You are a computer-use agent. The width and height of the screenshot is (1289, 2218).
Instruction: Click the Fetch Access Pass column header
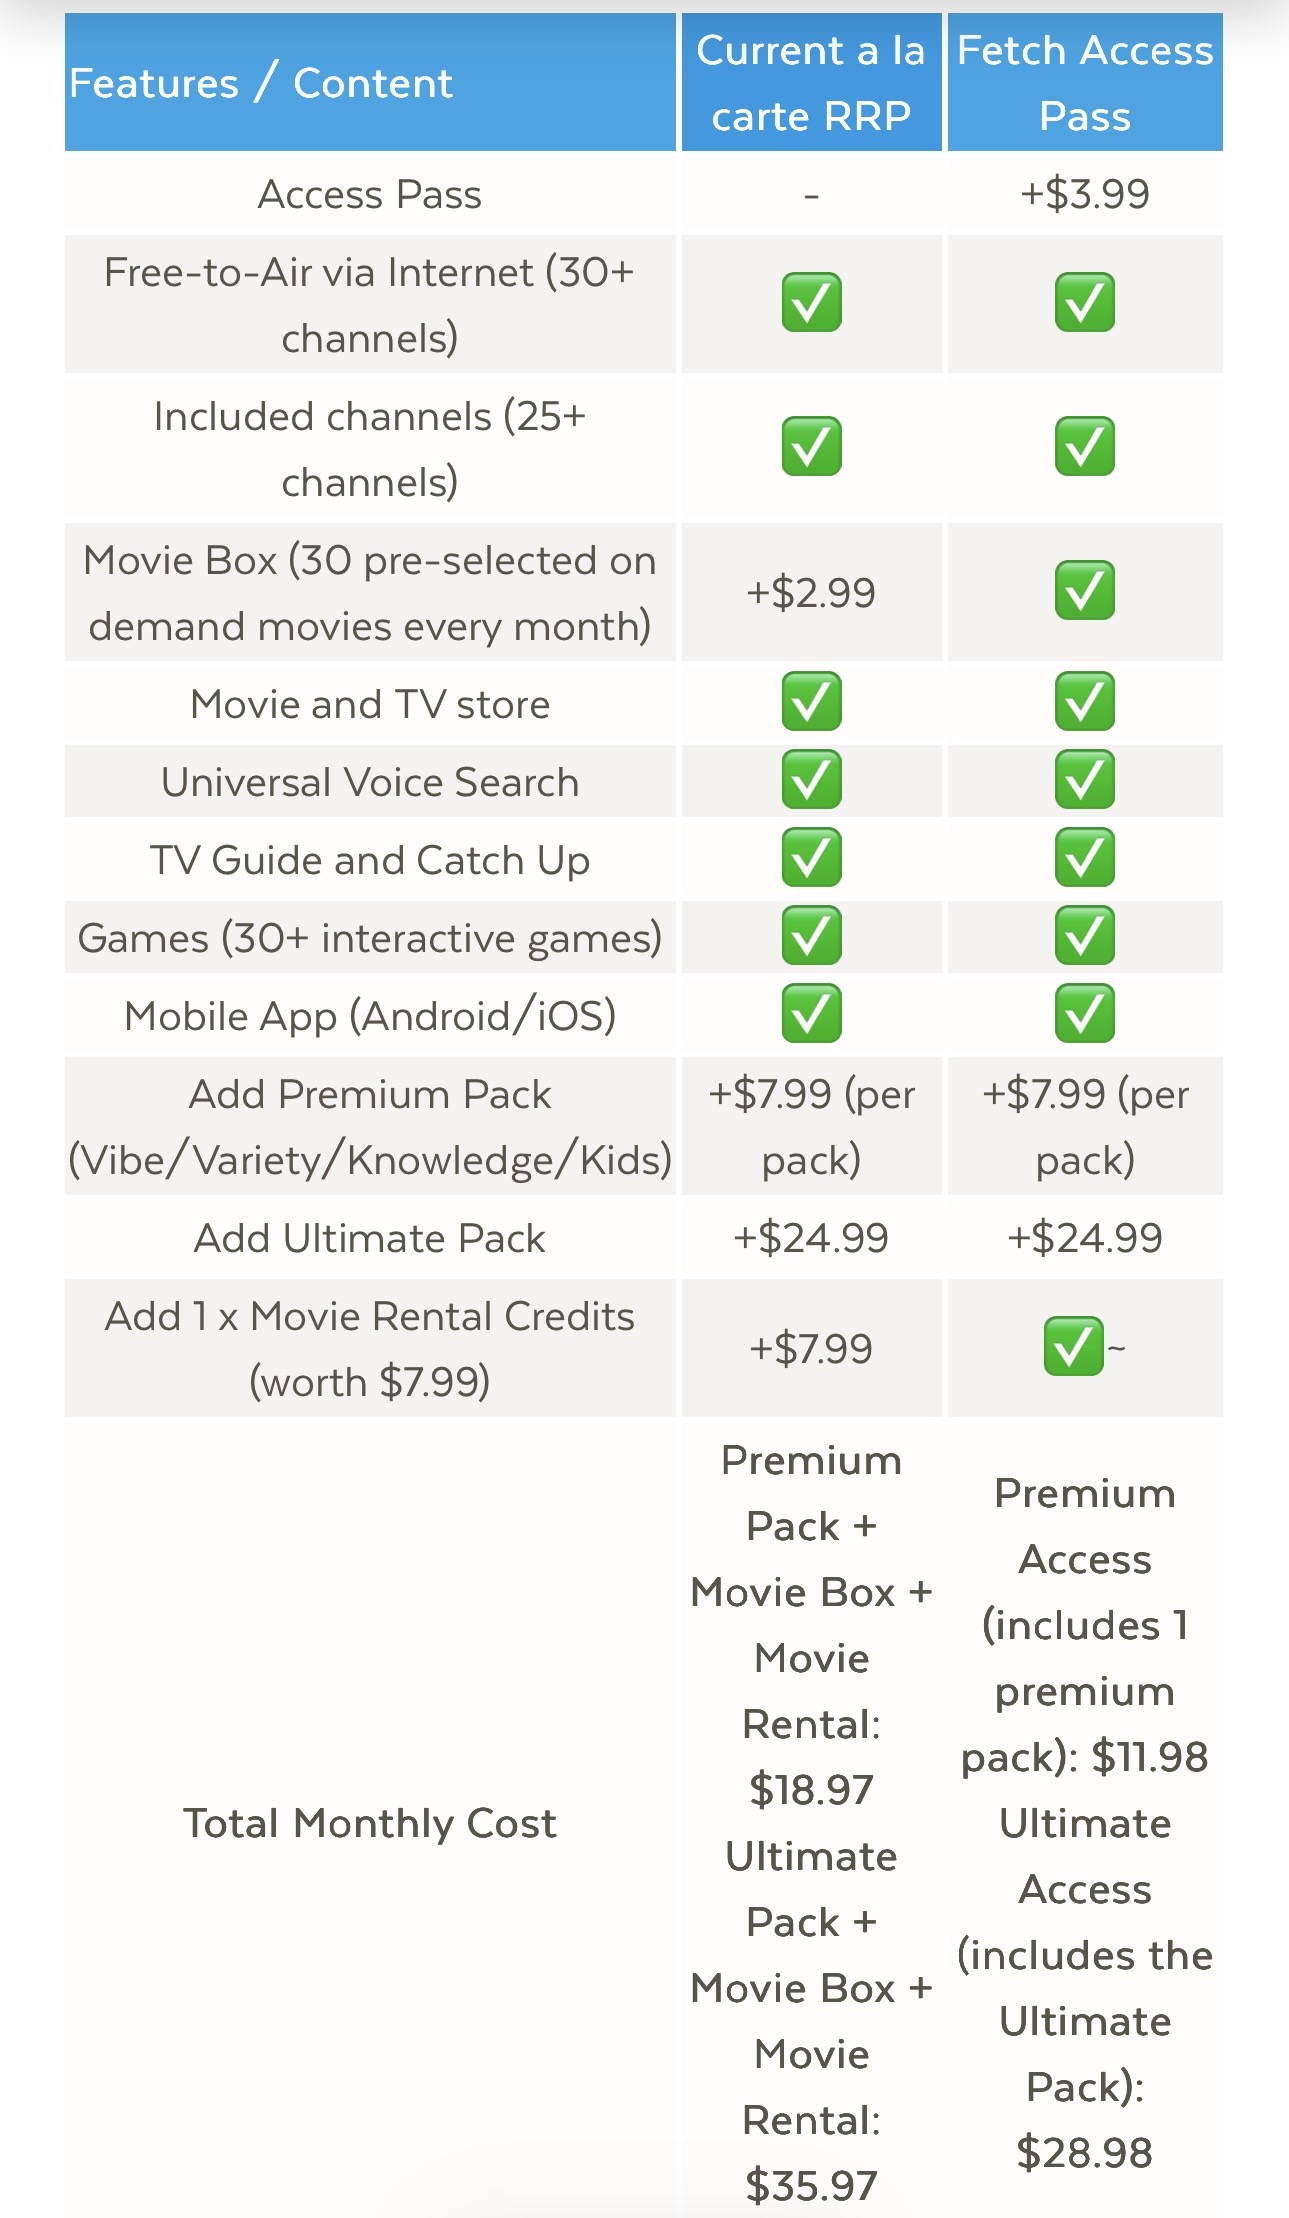tap(1085, 83)
